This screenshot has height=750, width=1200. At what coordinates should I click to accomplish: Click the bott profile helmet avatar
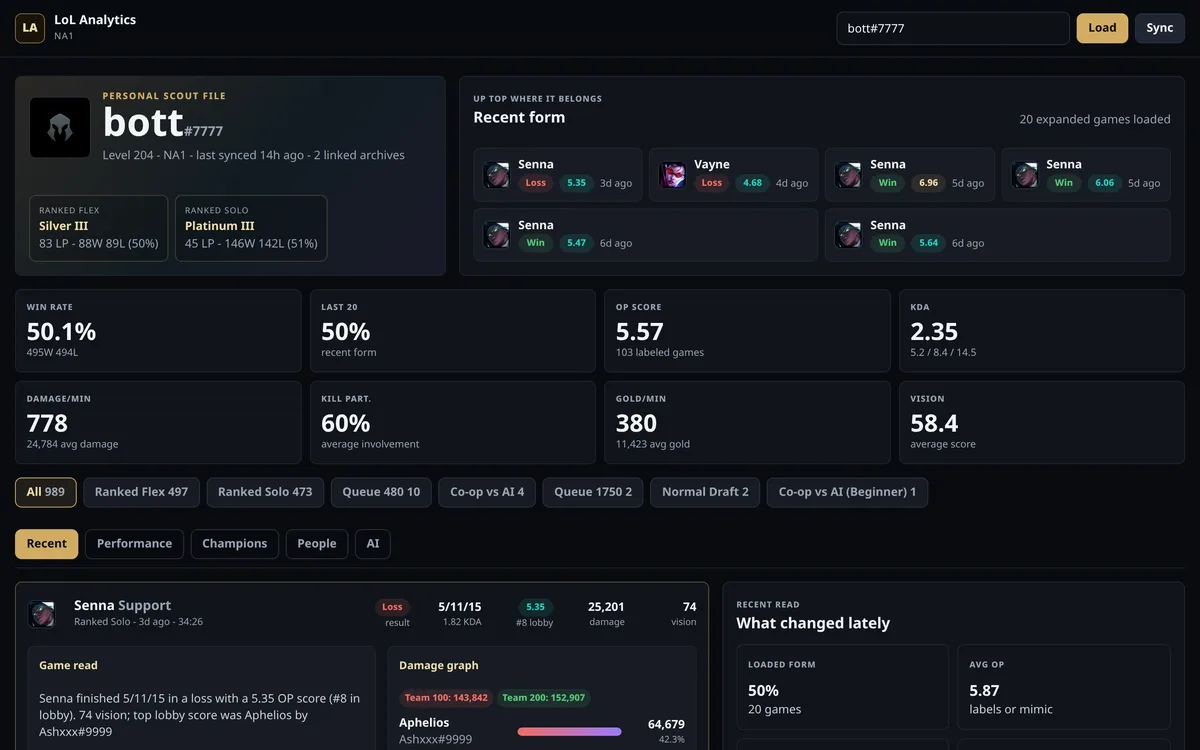pos(60,127)
